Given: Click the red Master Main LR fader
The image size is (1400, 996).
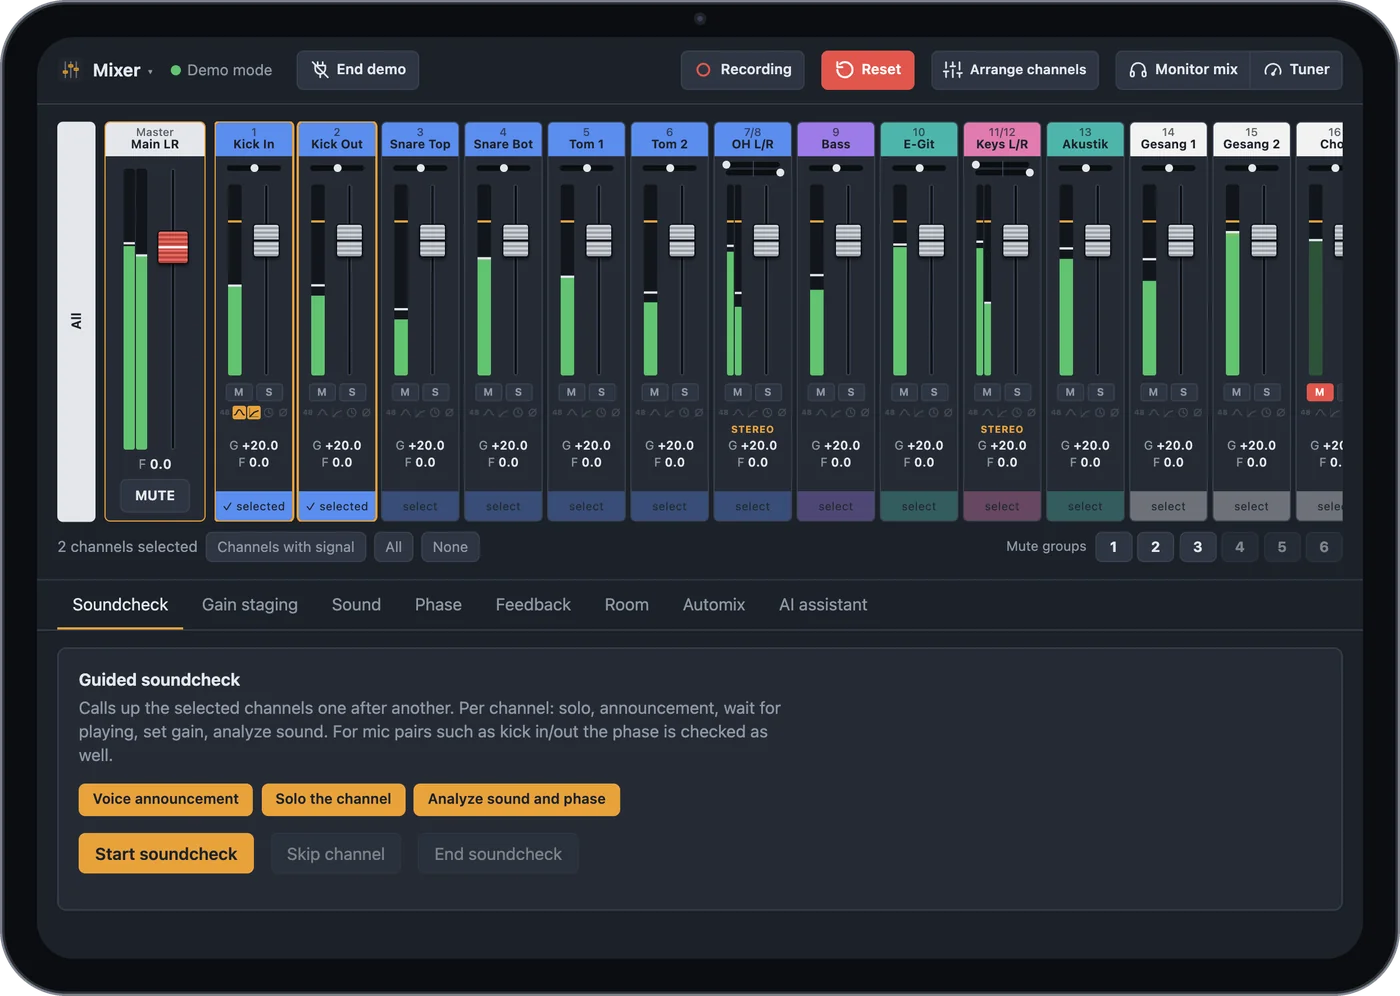Looking at the screenshot, I should tap(173, 247).
